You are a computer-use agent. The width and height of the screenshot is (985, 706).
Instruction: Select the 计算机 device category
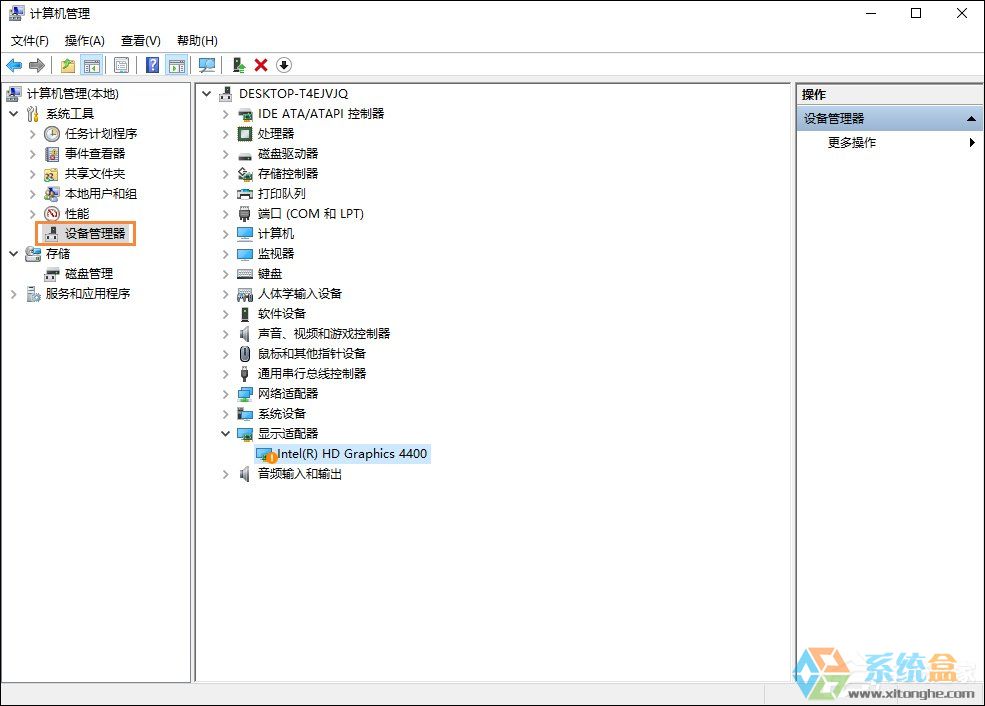(x=276, y=234)
